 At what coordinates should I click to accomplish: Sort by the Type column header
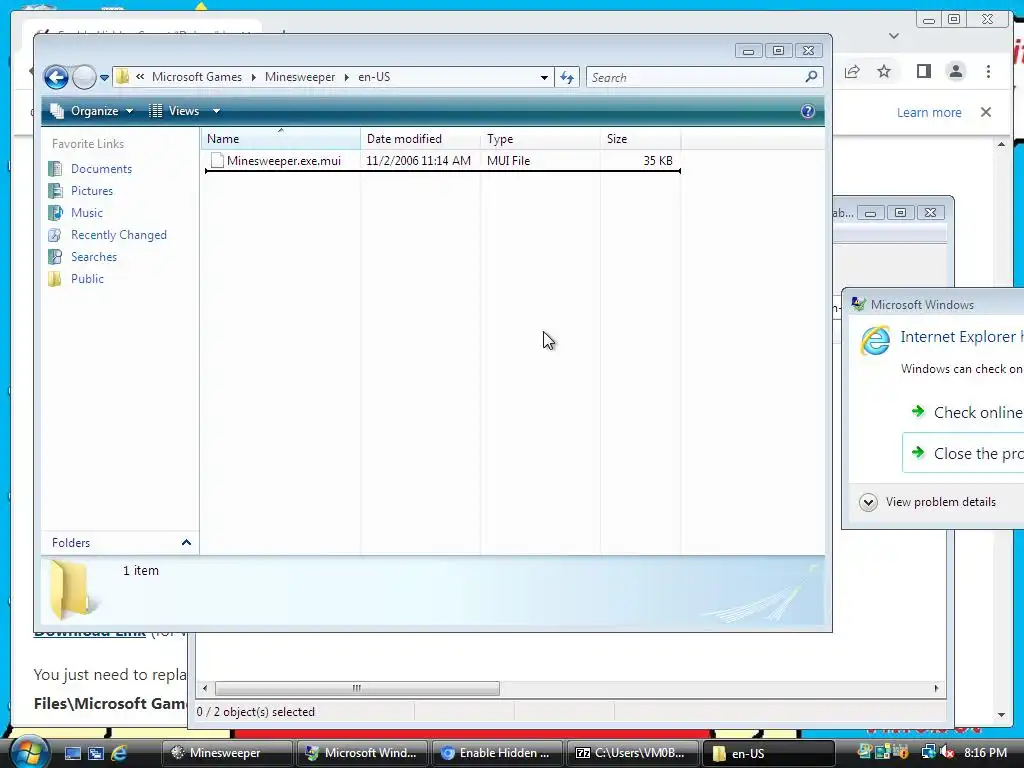(x=540, y=138)
